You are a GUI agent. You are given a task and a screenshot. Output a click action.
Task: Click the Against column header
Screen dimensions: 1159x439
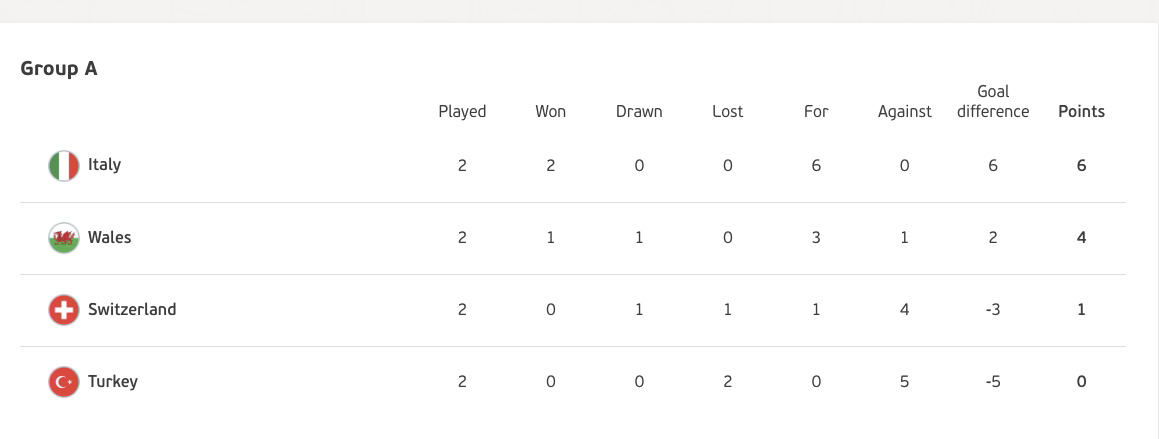(x=905, y=112)
